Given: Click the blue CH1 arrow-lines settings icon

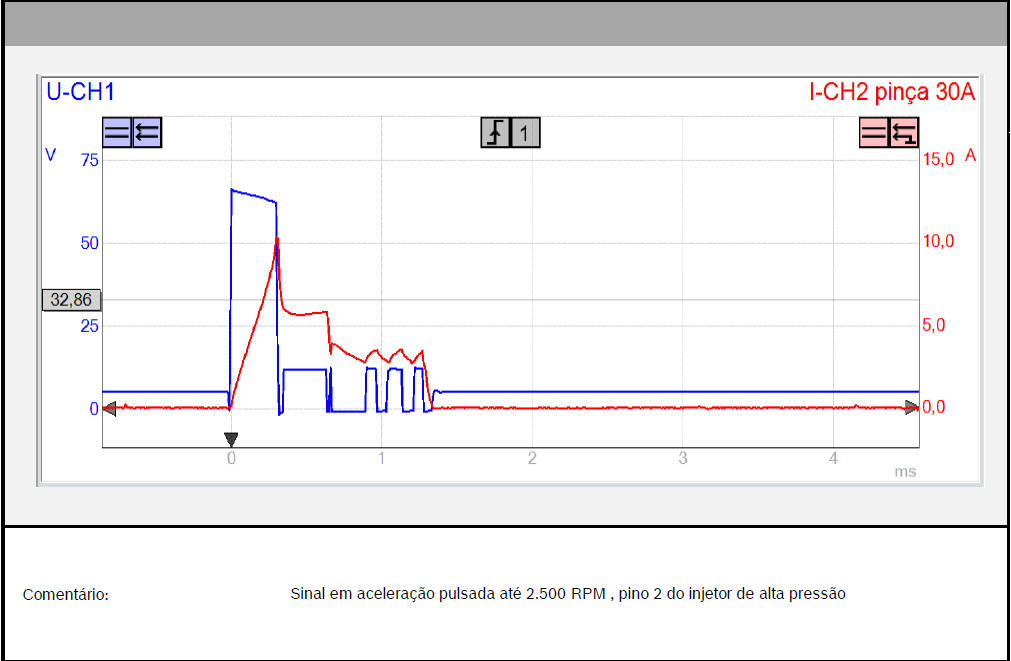Looking at the screenshot, I should pyautogui.click(x=147, y=133).
